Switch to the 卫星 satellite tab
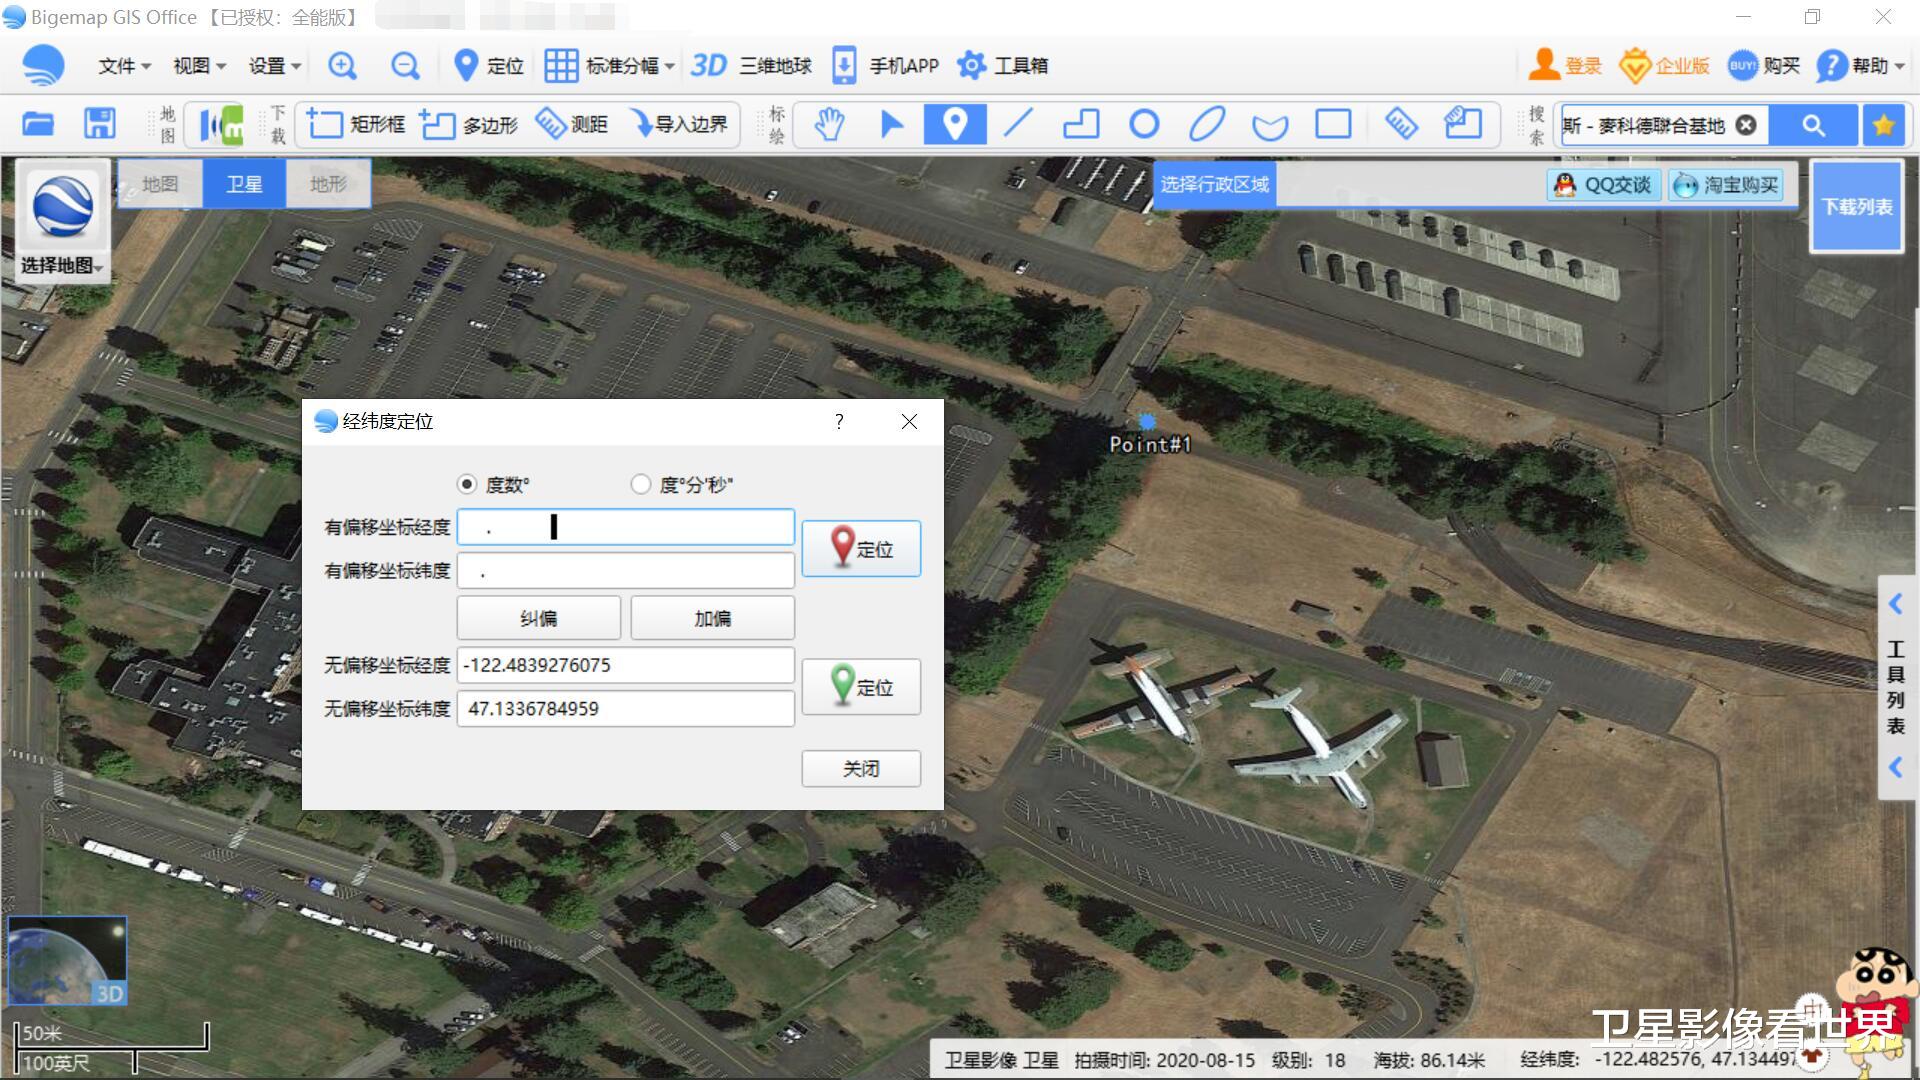The height and width of the screenshot is (1080, 1920). 244,184
